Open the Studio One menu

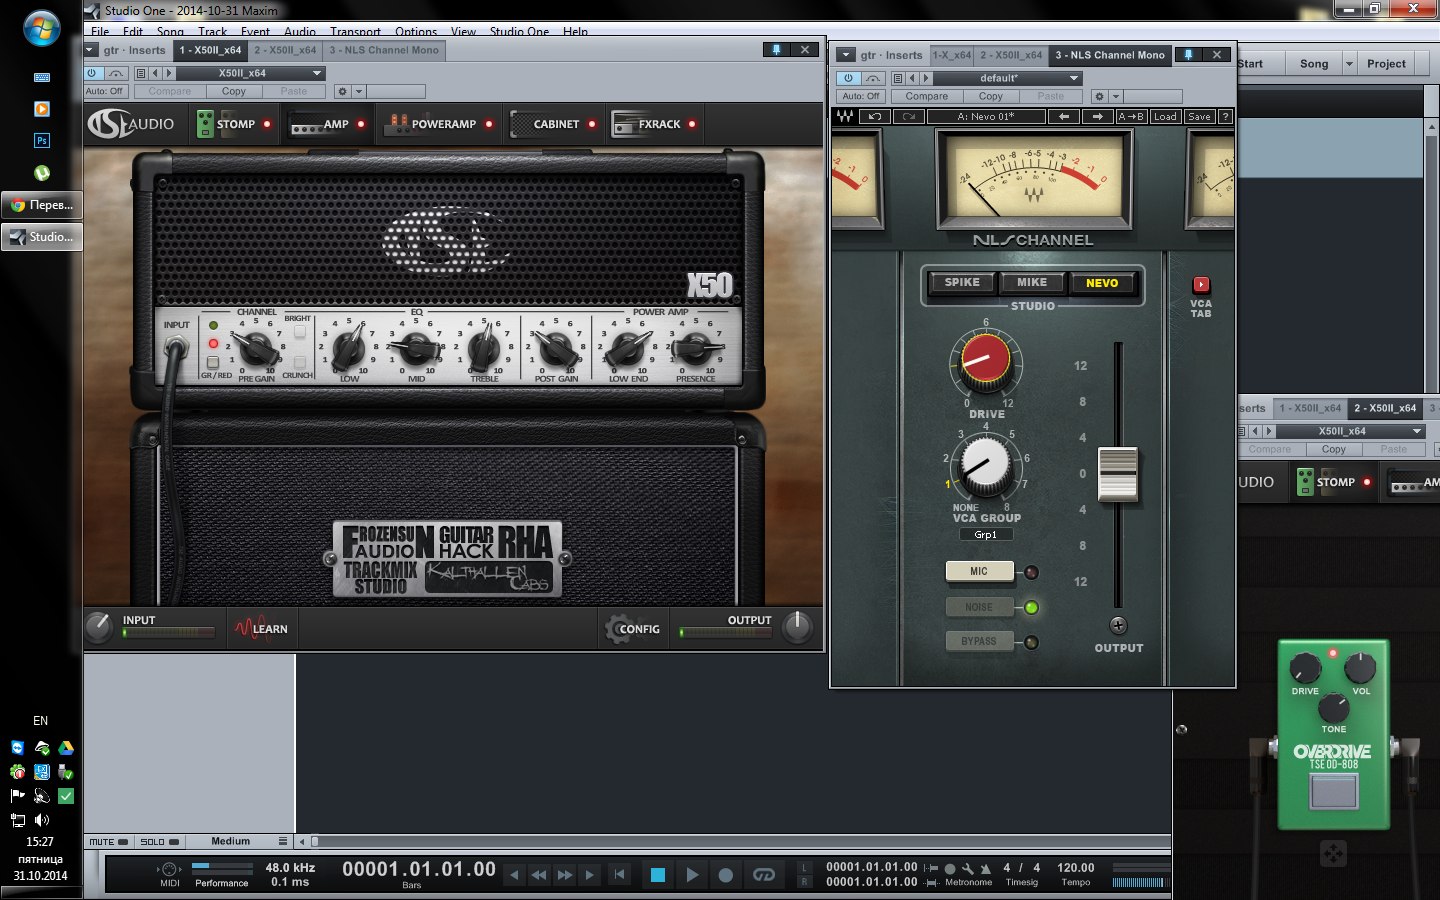519,32
